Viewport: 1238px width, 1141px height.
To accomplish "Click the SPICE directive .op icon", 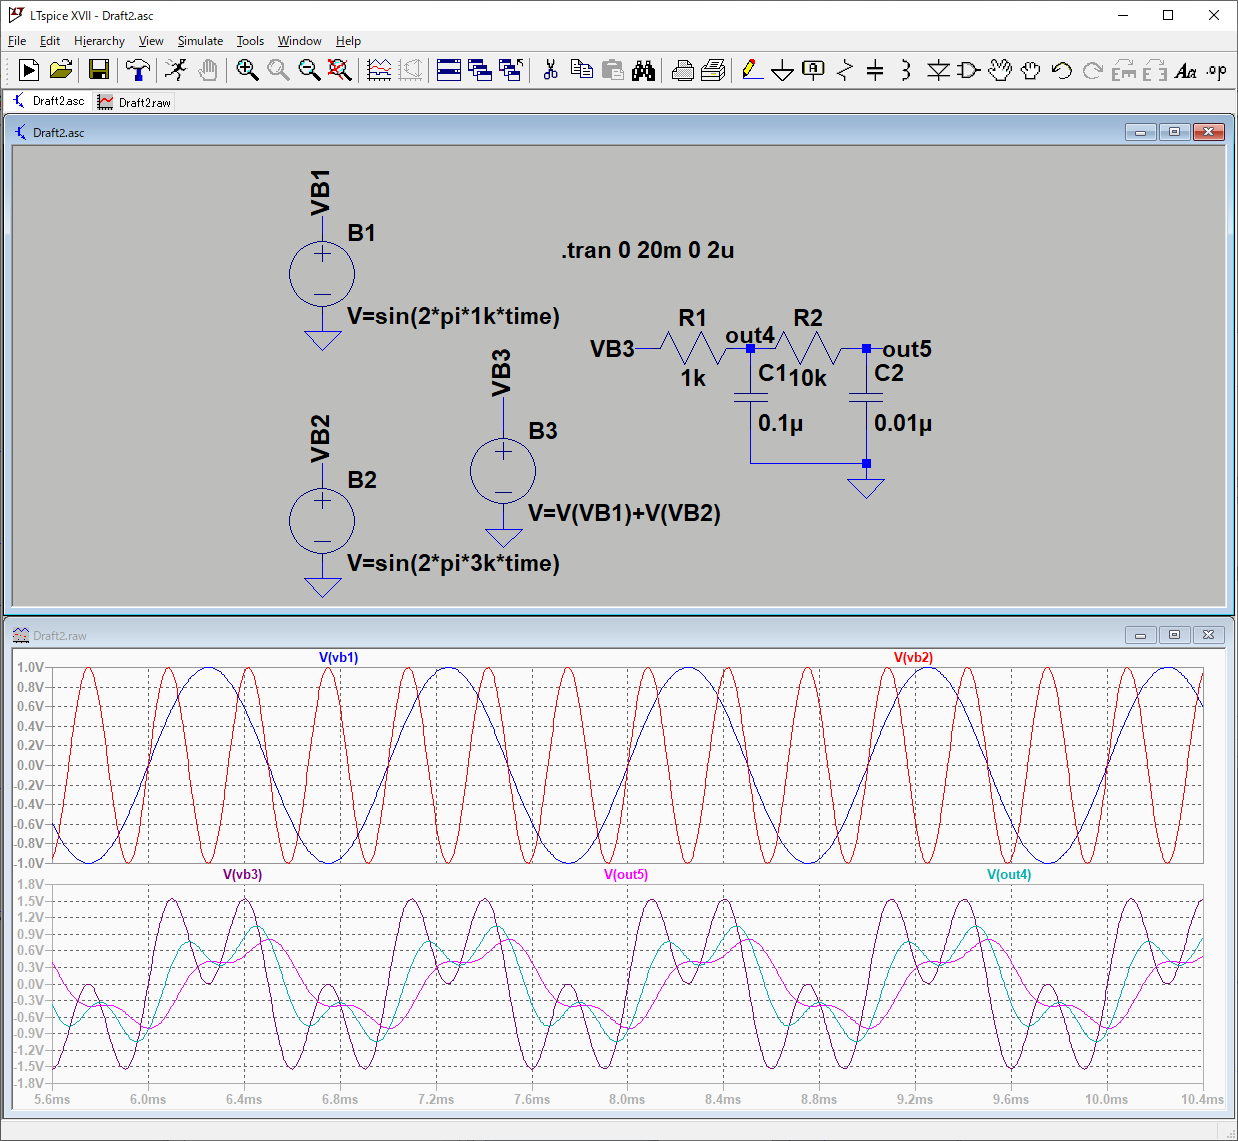I will (x=1216, y=70).
